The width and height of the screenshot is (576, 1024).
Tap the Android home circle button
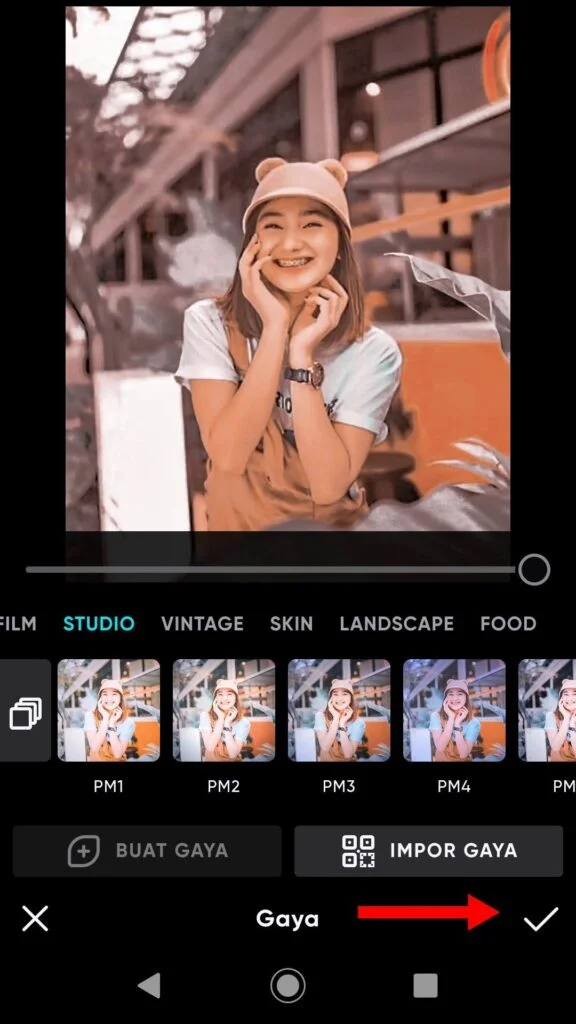(288, 985)
